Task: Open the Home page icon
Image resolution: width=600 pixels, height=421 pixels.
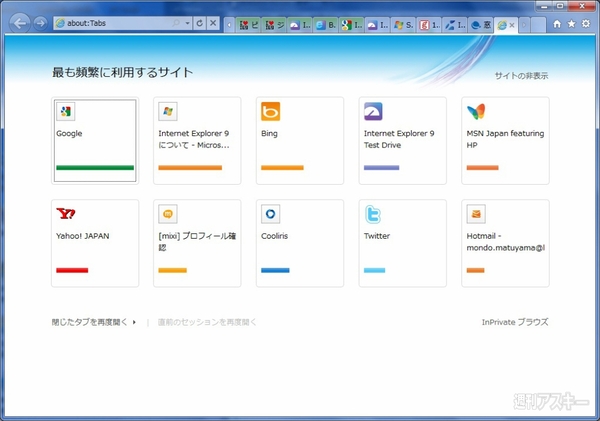Action: click(557, 24)
